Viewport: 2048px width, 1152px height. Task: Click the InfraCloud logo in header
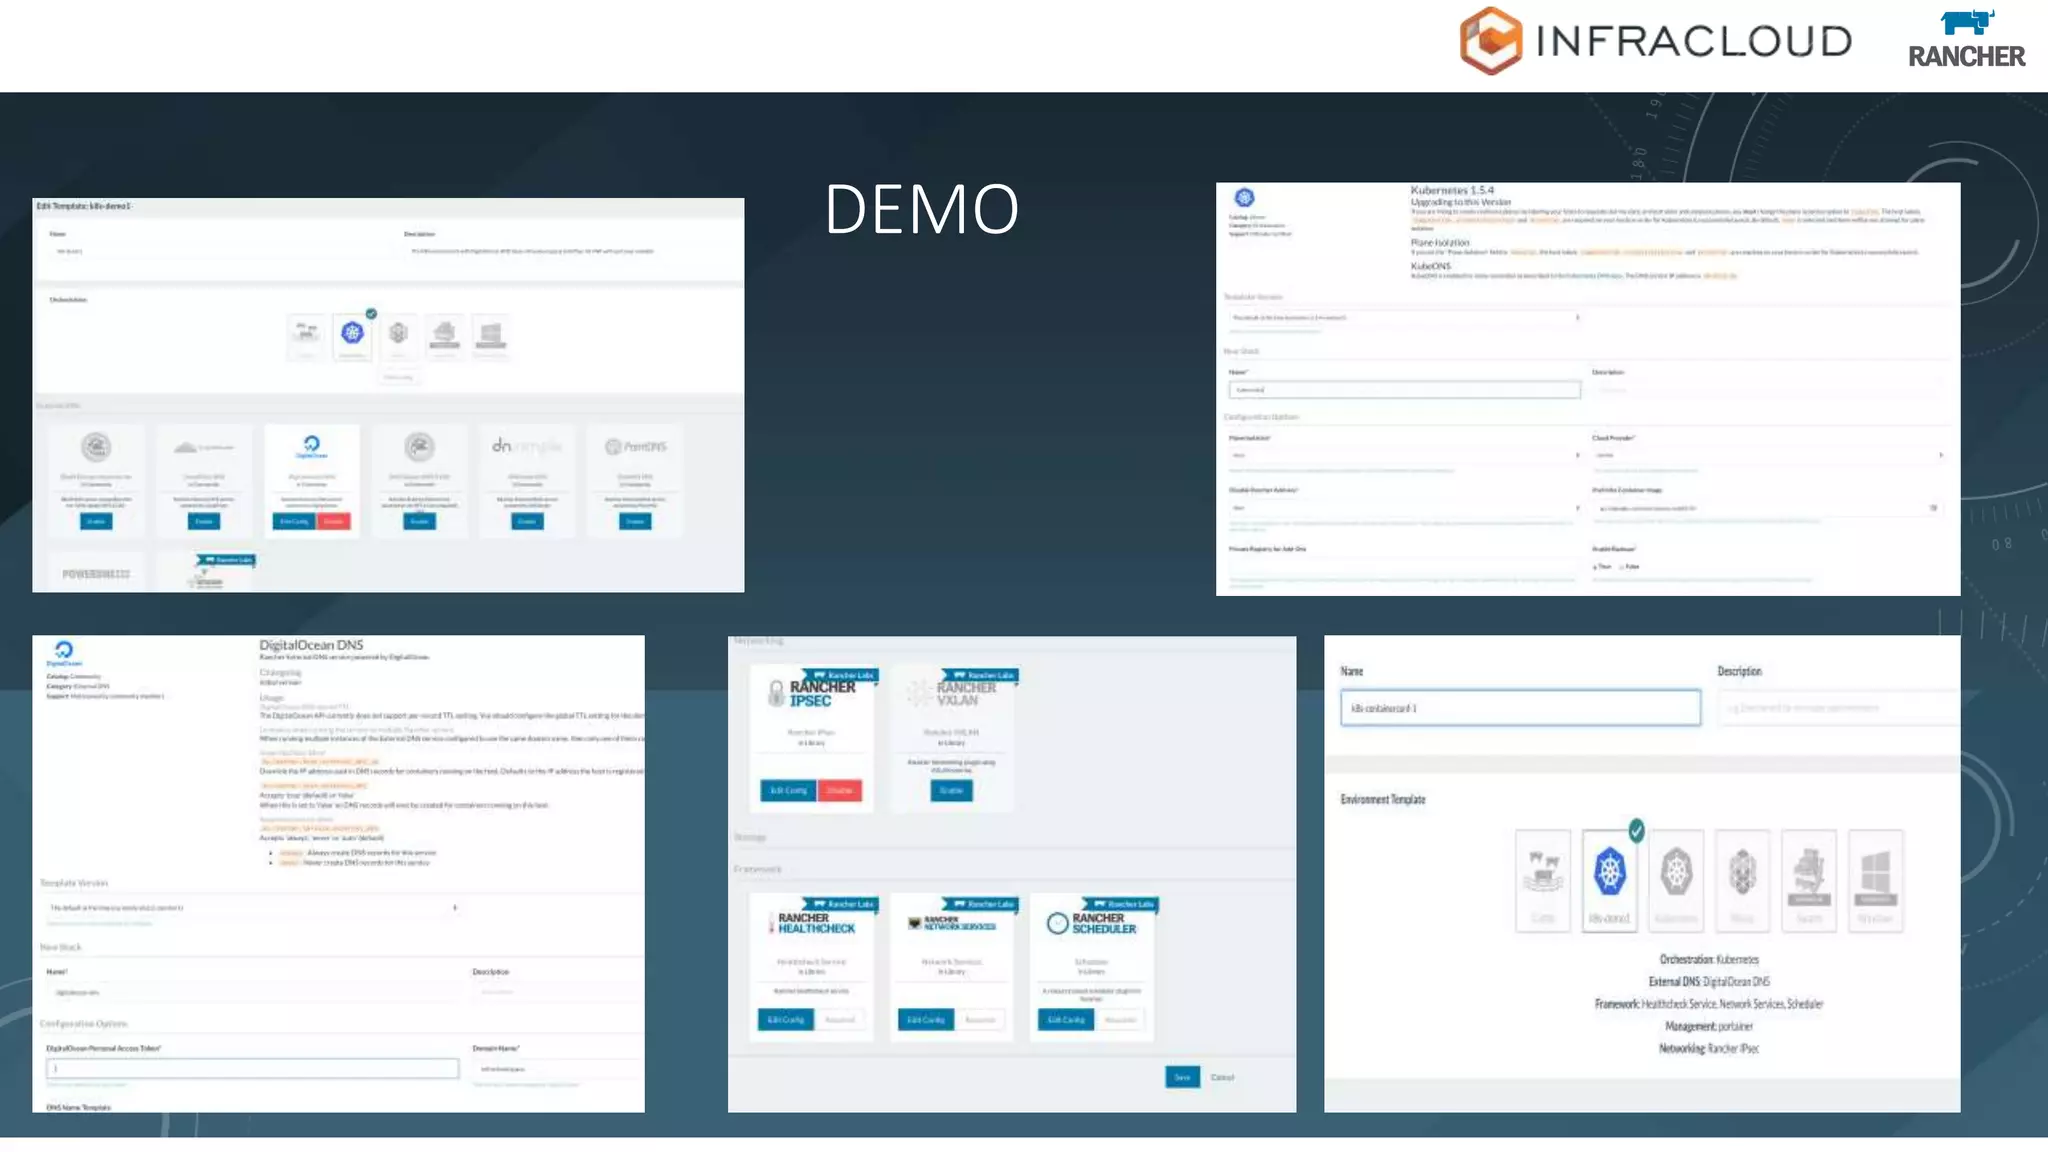click(x=1655, y=41)
